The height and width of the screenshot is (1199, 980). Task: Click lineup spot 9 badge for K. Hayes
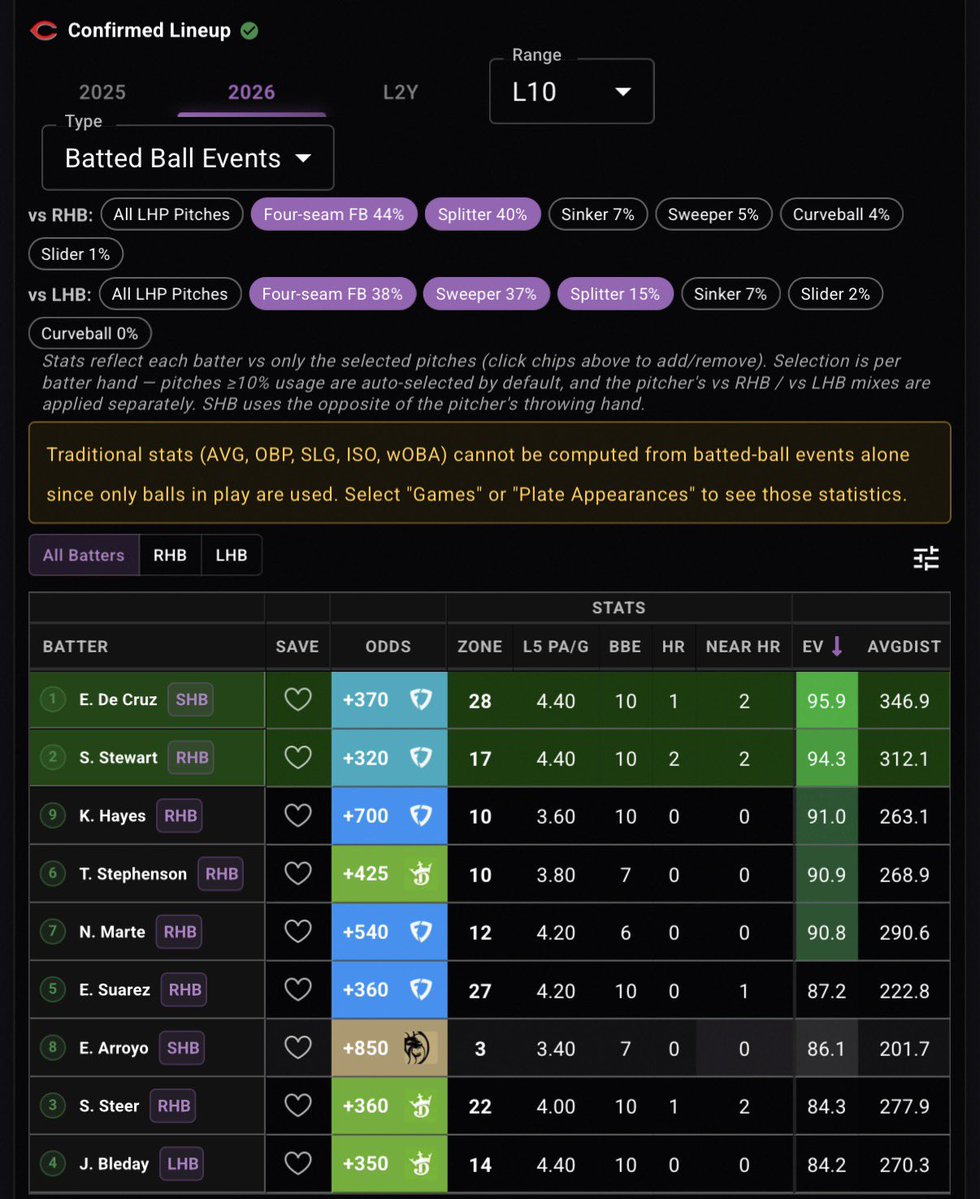click(53, 815)
